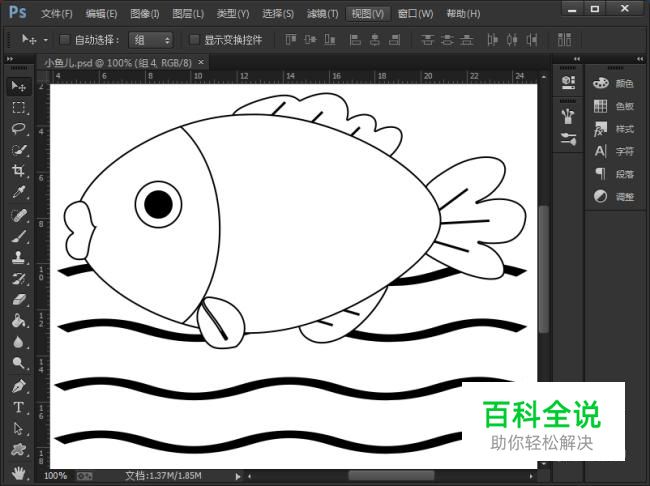
Task: Open the 颜色 color panel
Action: [613, 83]
